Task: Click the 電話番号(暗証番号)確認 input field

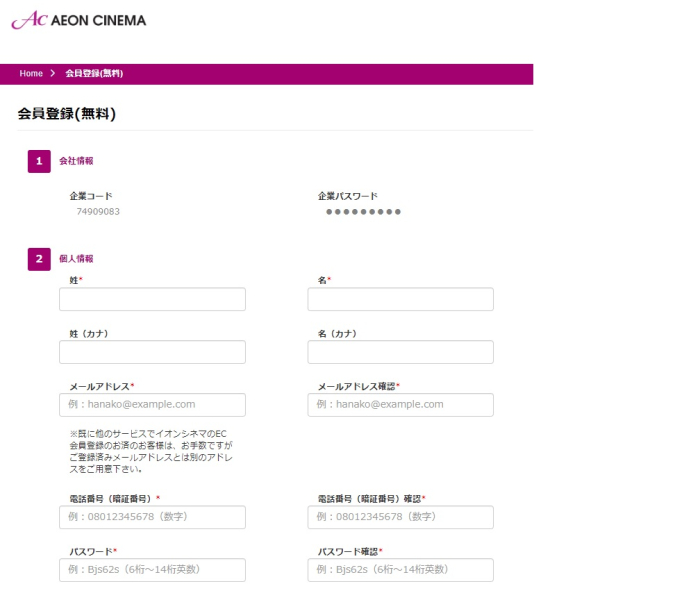Action: click(x=400, y=517)
